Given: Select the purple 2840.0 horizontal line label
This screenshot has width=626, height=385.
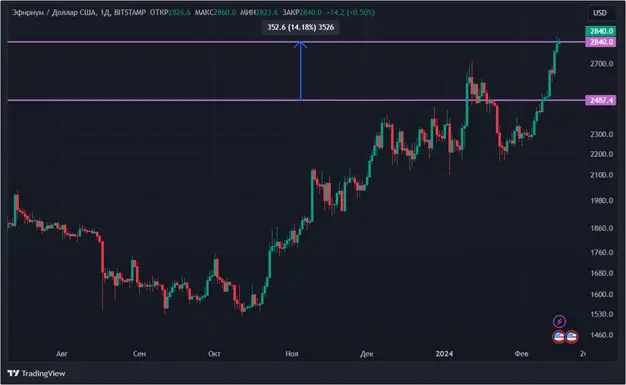Looking at the screenshot, I should click(600, 42).
